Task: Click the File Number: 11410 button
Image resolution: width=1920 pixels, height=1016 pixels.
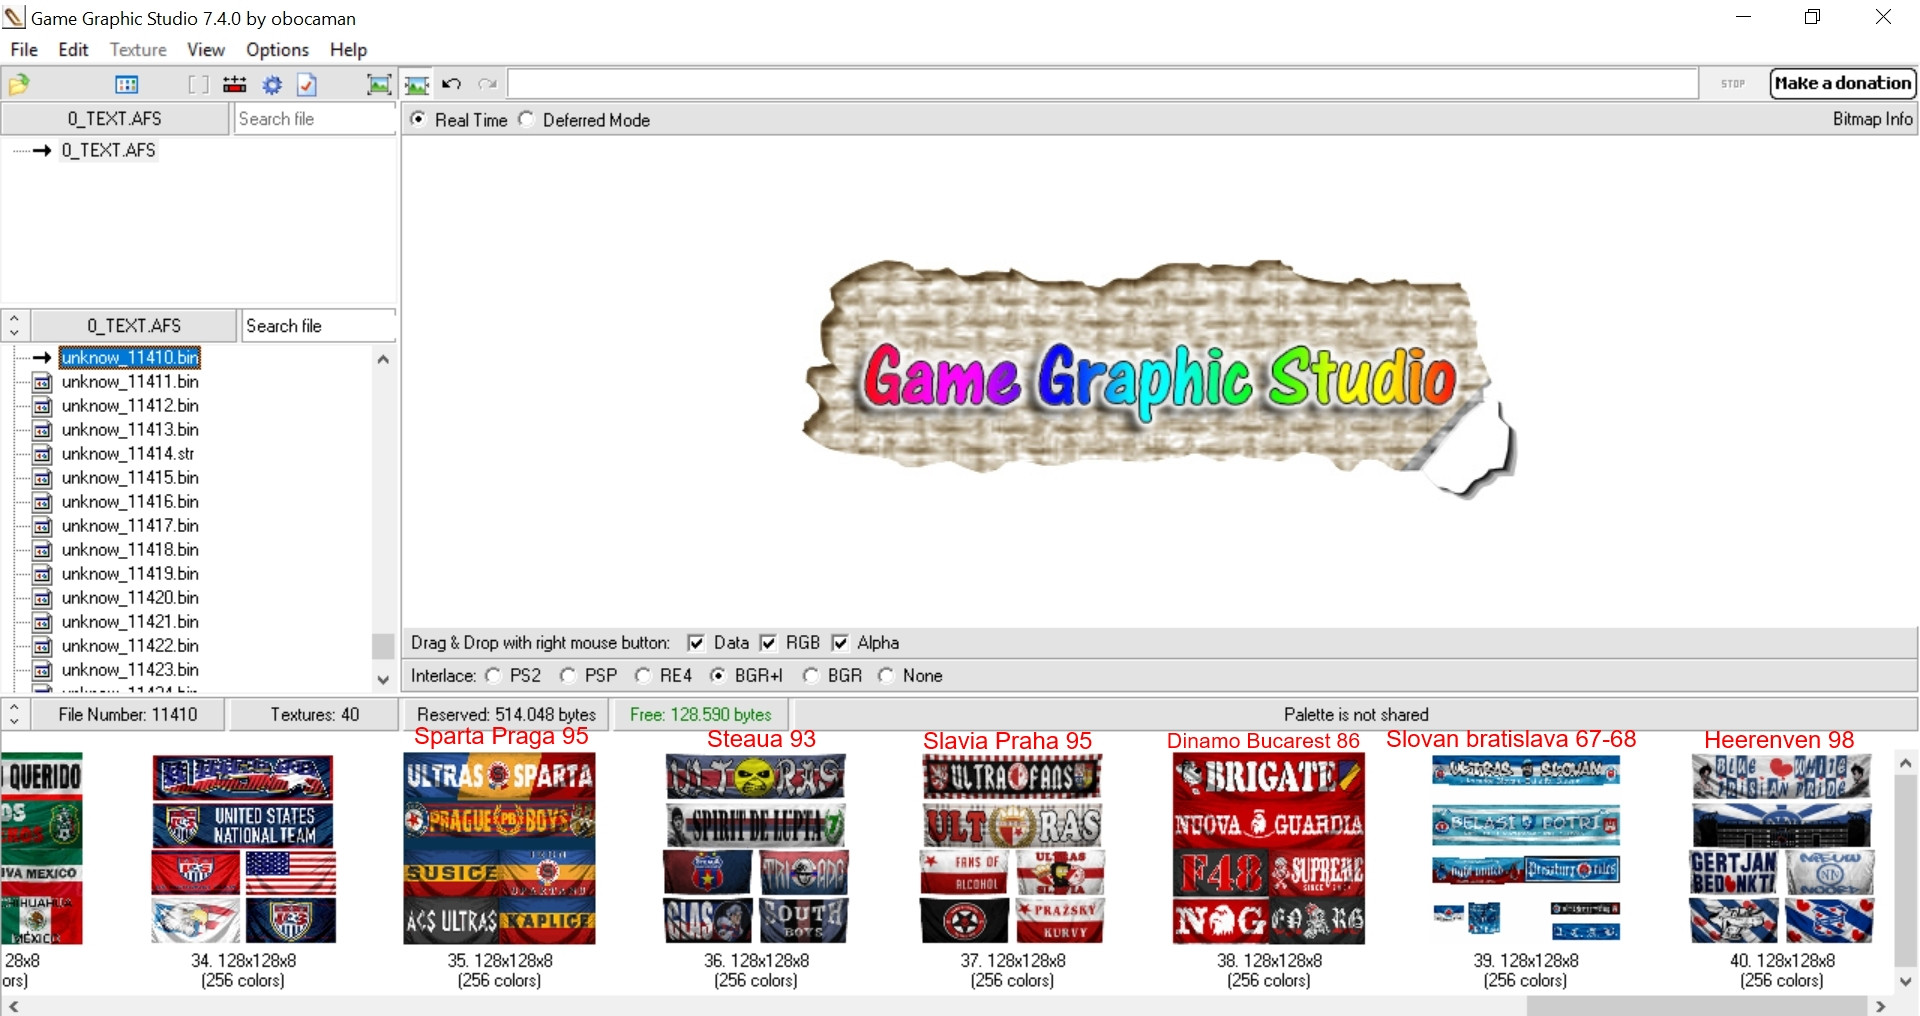Action: [128, 715]
